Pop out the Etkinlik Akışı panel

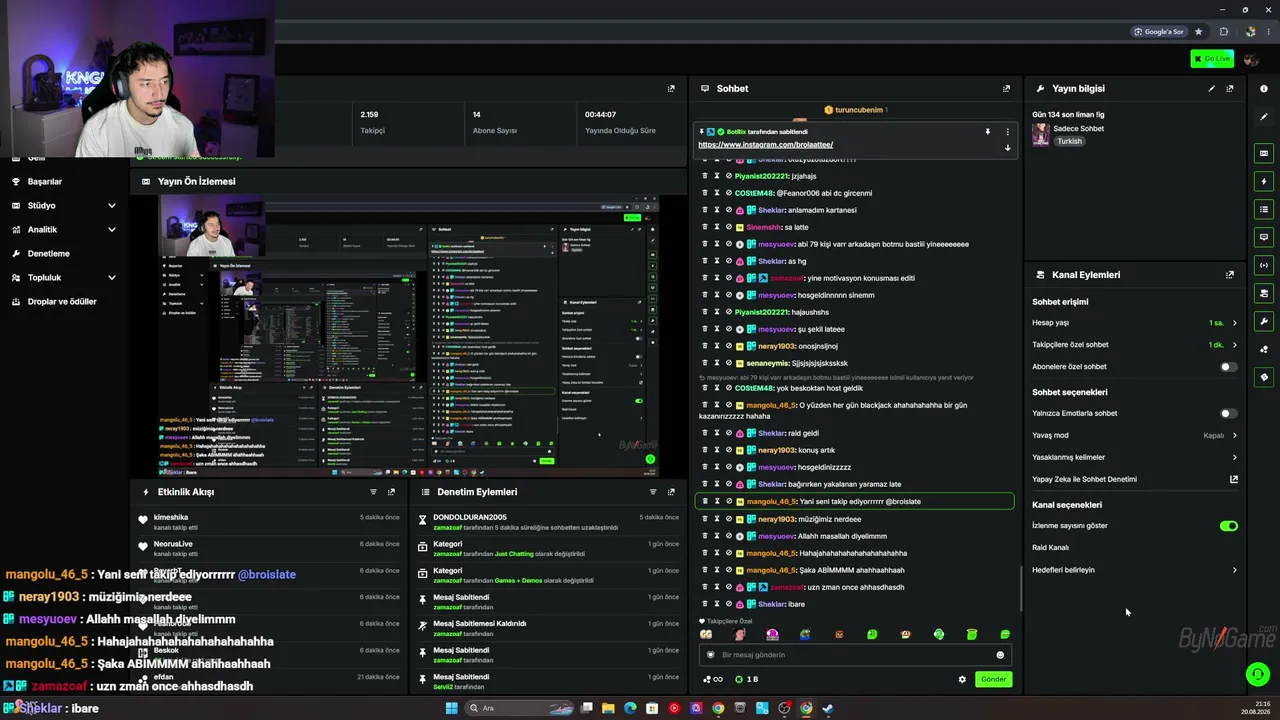[391, 492]
